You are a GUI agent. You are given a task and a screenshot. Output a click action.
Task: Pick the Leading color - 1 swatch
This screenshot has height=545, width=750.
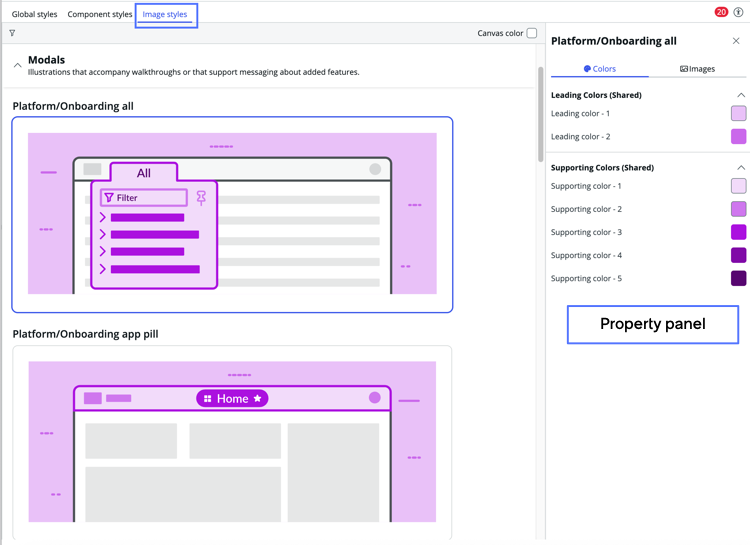click(x=739, y=113)
